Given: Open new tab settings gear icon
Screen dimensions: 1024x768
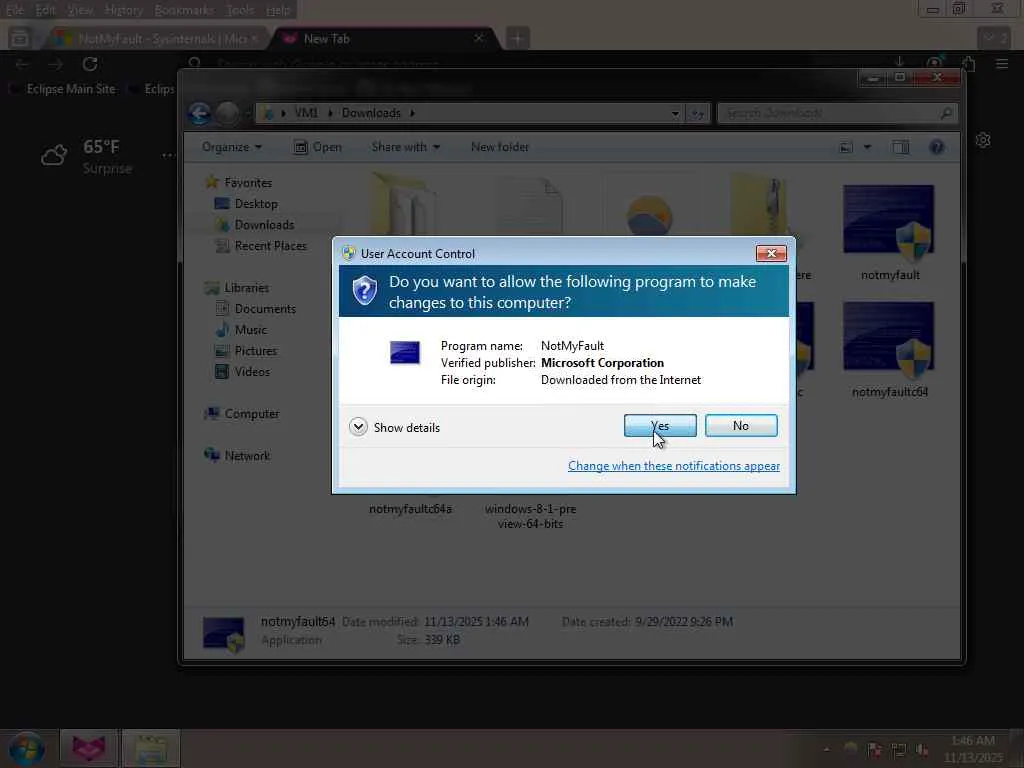Looking at the screenshot, I should coord(983,140).
